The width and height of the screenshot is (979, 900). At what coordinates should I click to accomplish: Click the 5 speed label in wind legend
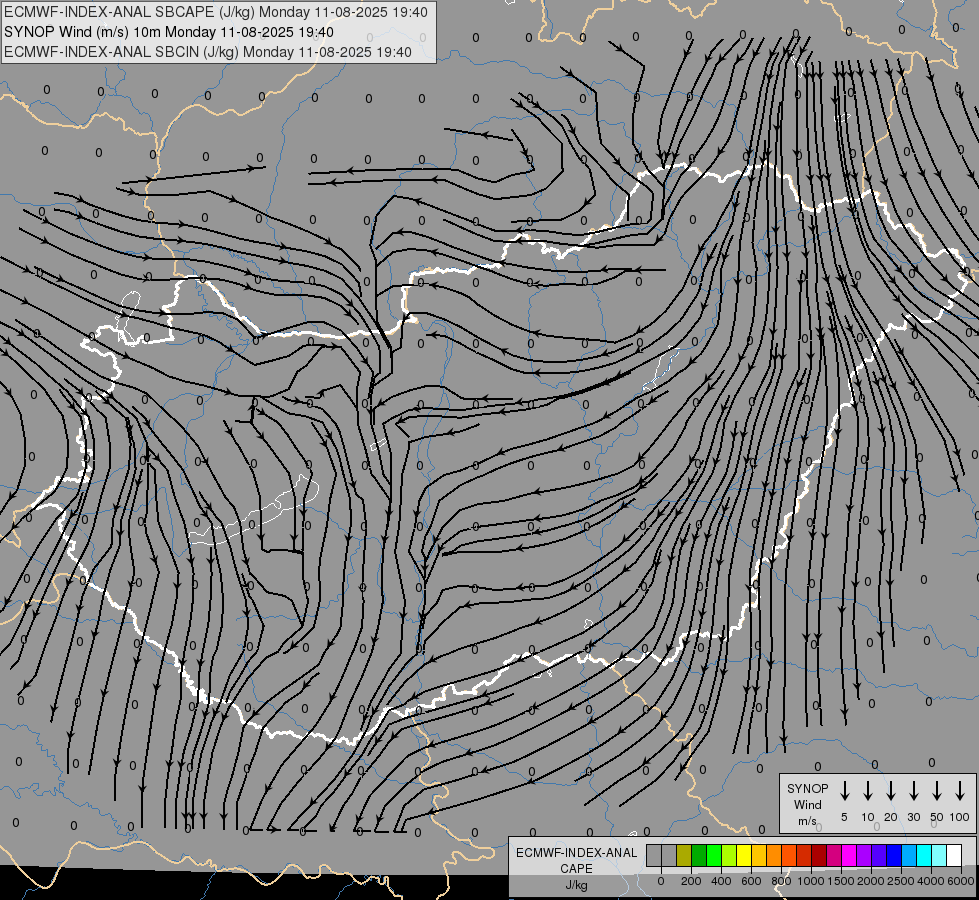844,817
